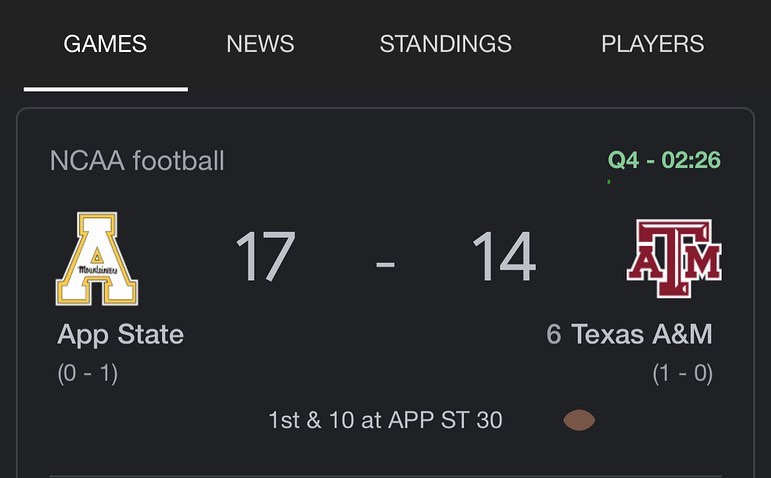Viewport: 771px width, 478px height.
Task: Click the 1st & 10 at APP ST 30 text
Action: point(385,420)
